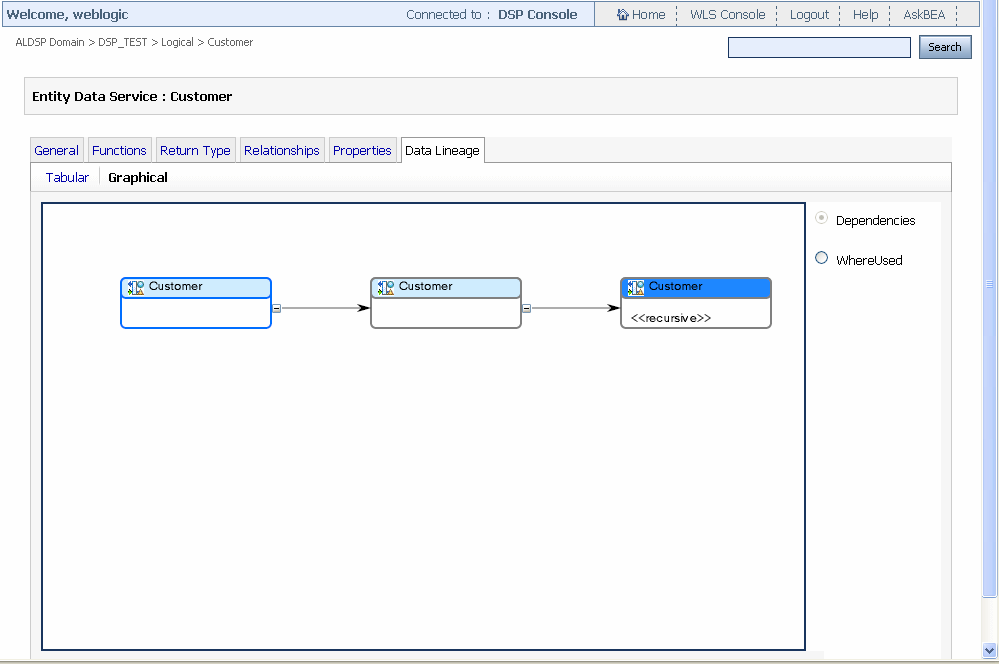
Task: Open the General tab
Action: 57,150
